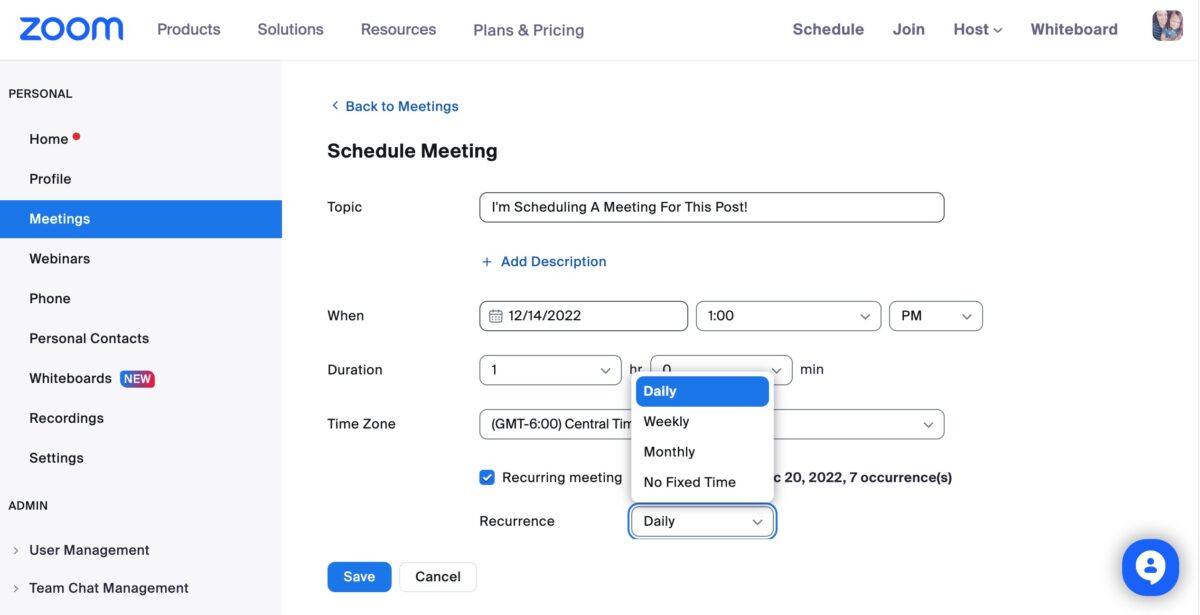Cancel scheduling the meeting
The height and width of the screenshot is (615, 1200).
438,577
